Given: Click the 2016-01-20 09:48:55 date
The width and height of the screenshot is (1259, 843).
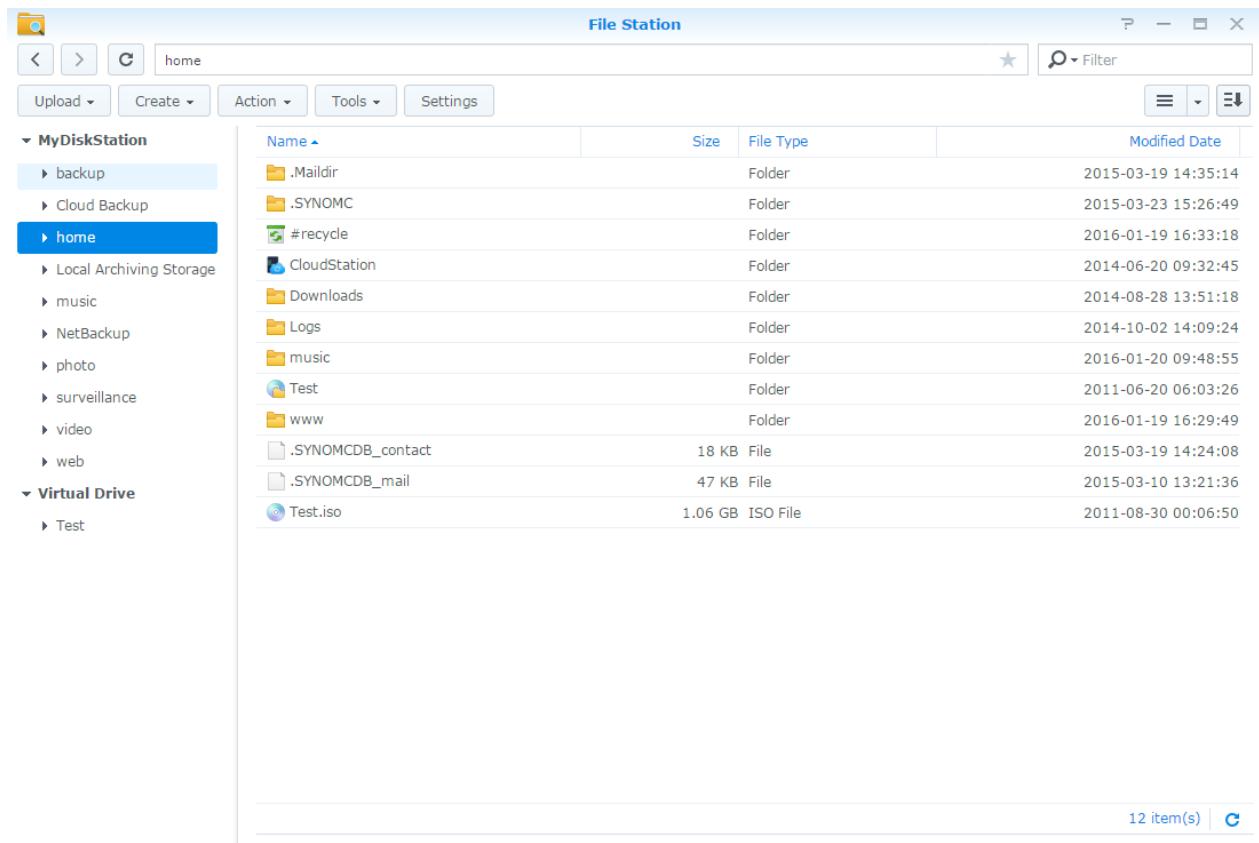Looking at the screenshot, I should (x=1162, y=359).
